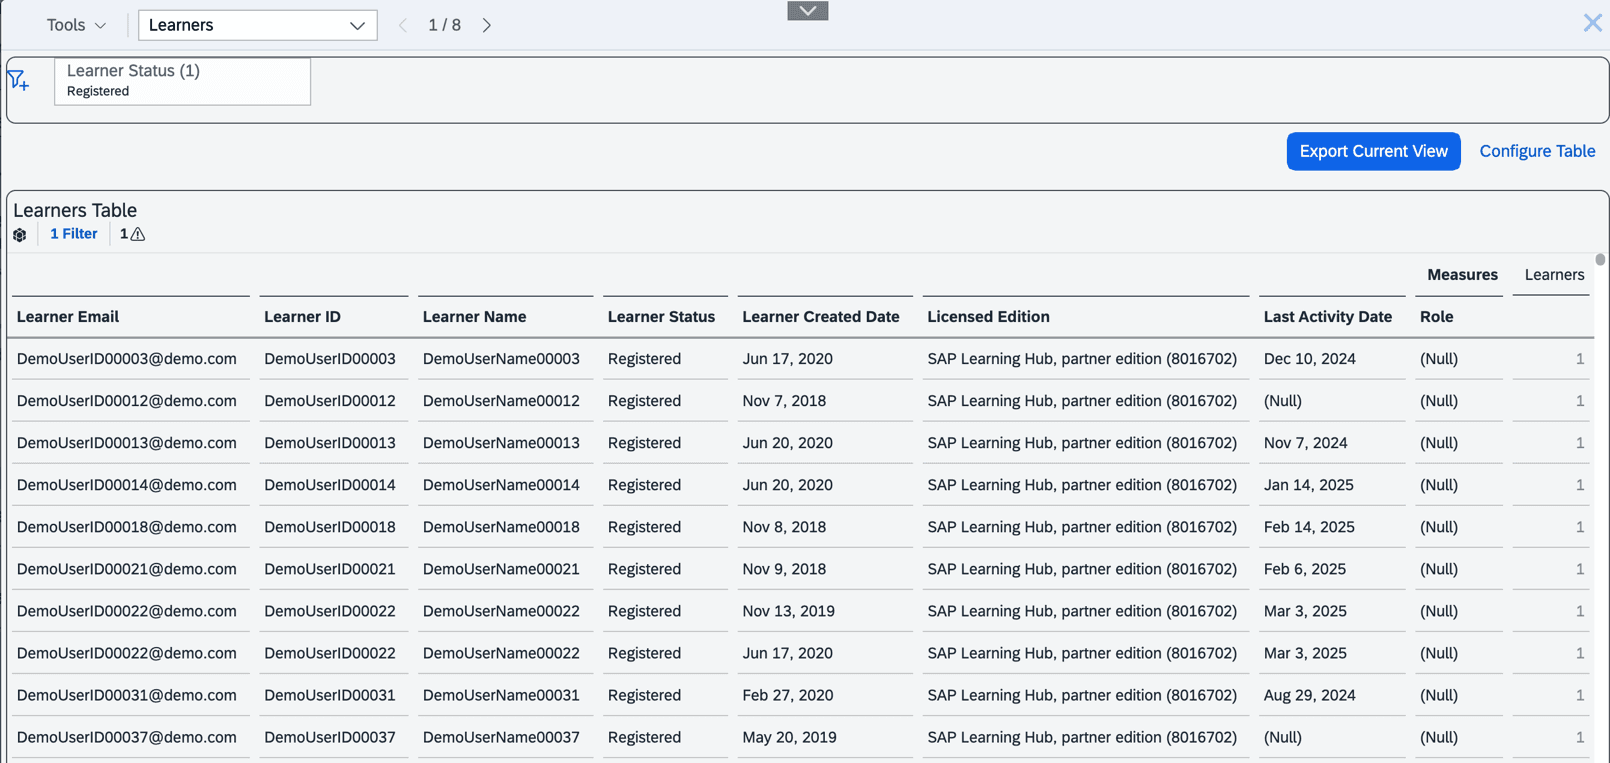Select cell DemoUserID00013@demo.com

127,443
